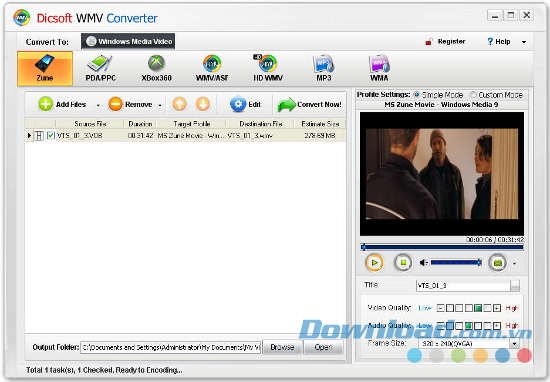Click the Target Profile column header
The image size is (550, 382).
(x=192, y=124)
